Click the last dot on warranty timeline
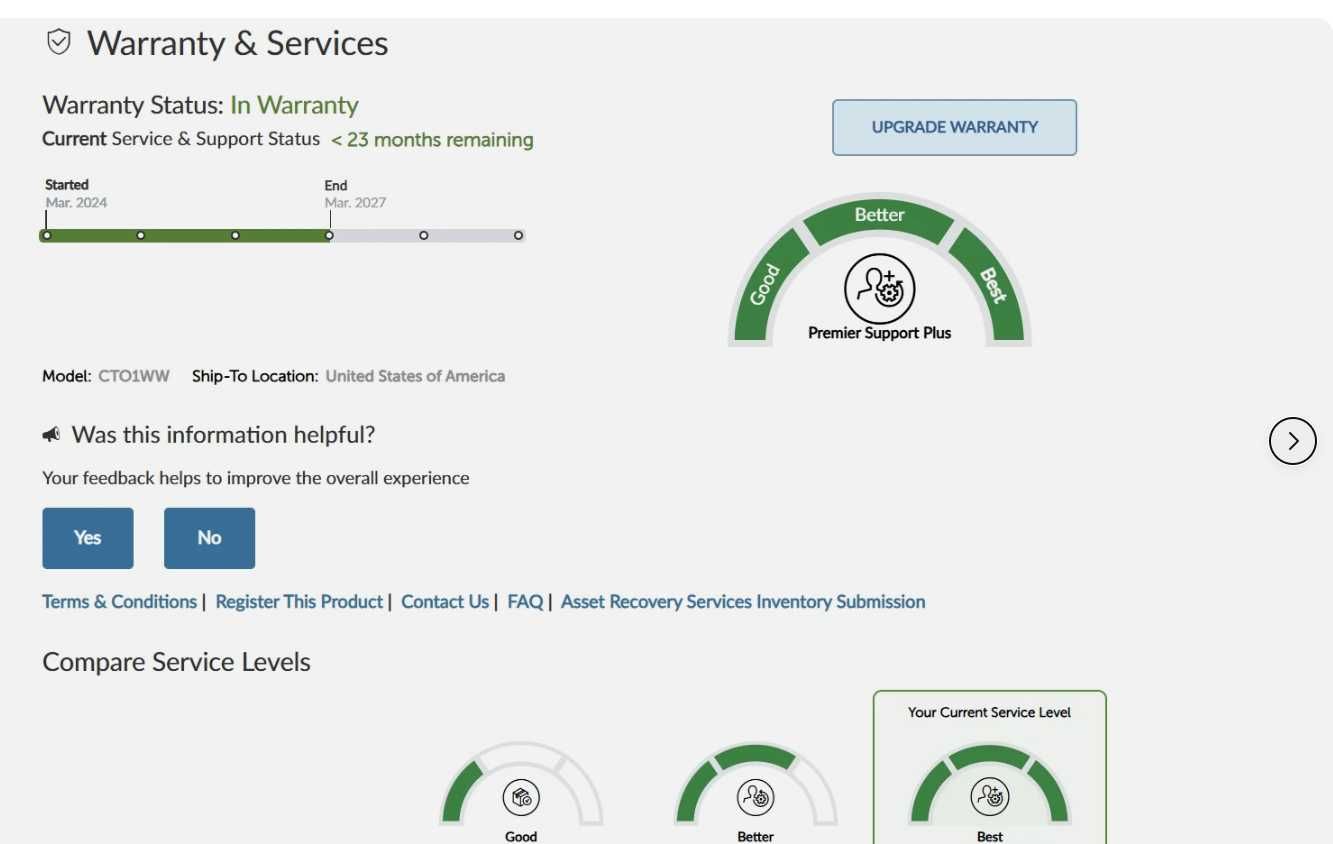 [518, 235]
